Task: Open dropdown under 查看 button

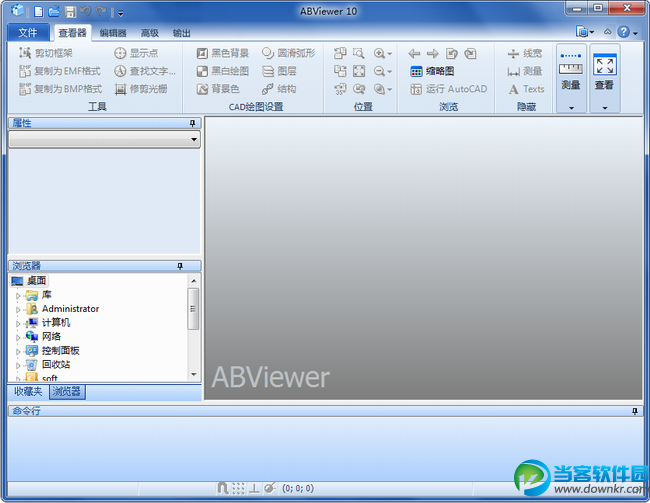Action: 605,108
